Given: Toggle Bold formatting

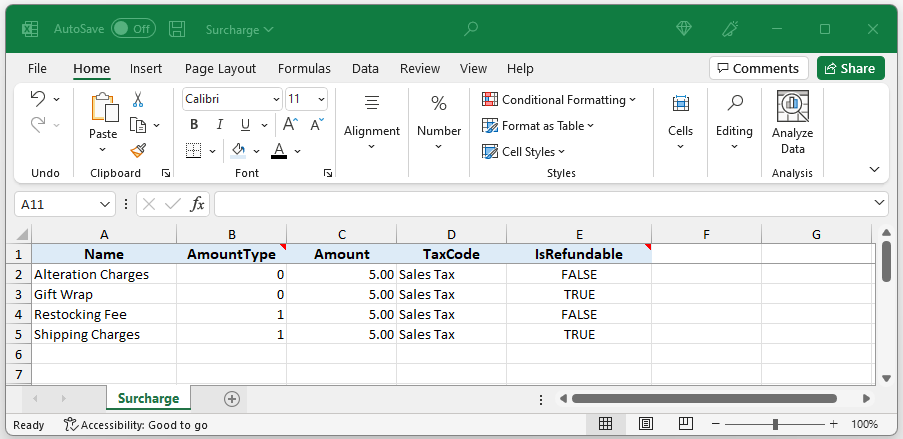Looking at the screenshot, I should coord(194,125).
